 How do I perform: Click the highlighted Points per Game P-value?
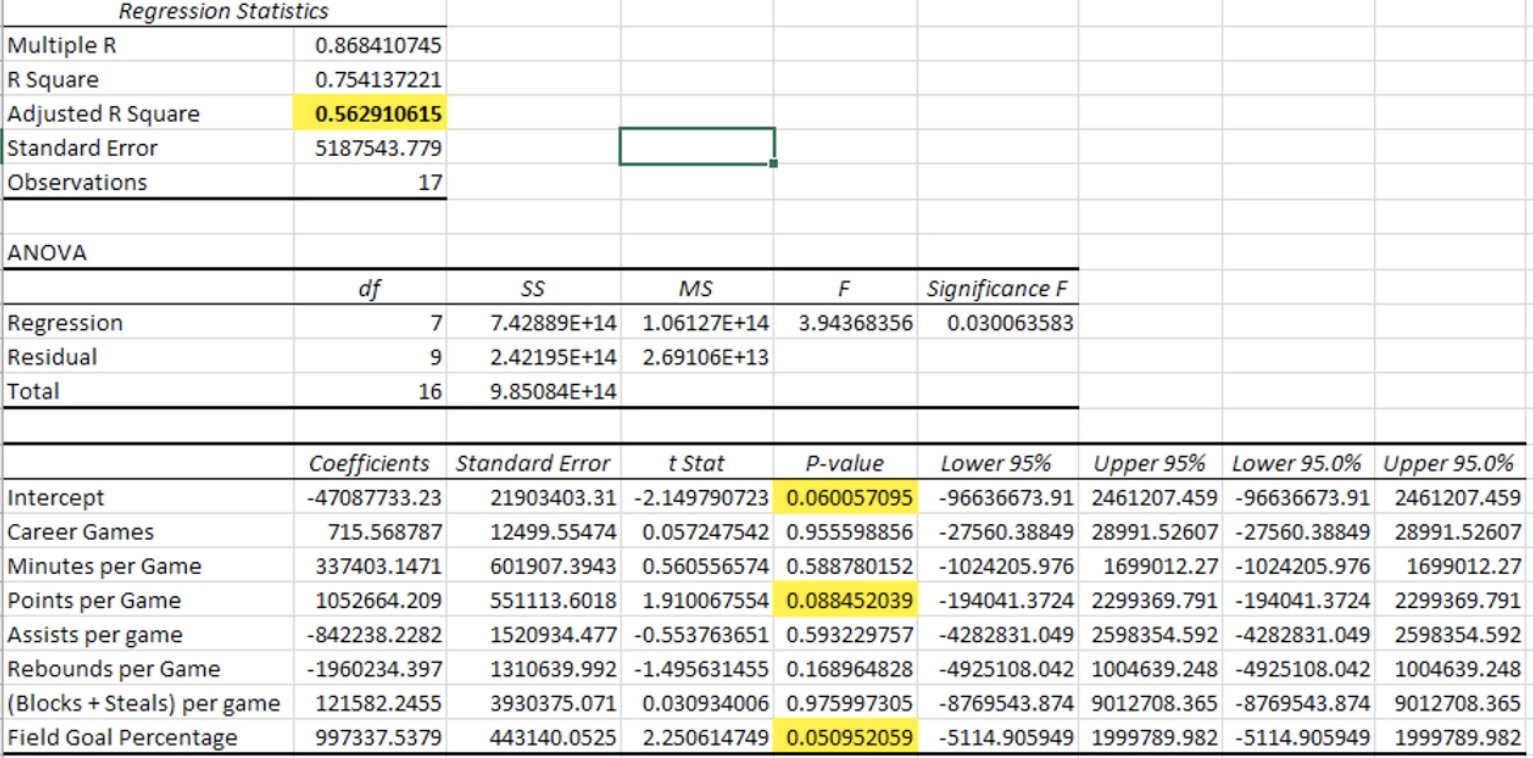pyautogui.click(x=844, y=599)
